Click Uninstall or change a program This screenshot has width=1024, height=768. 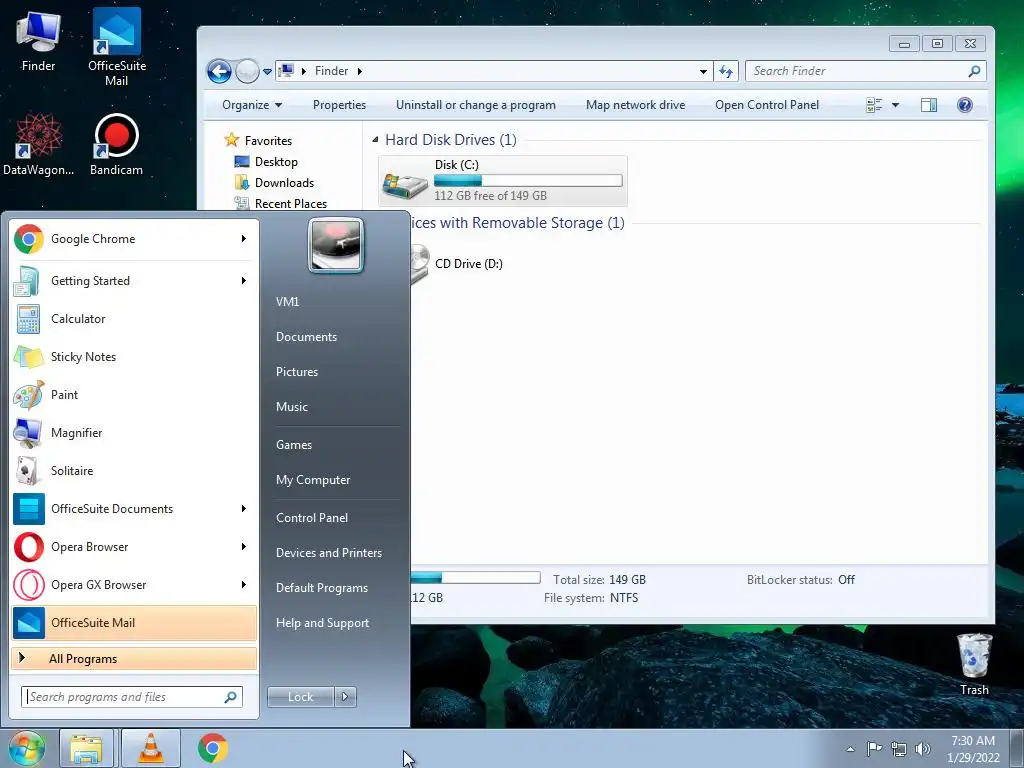click(475, 105)
